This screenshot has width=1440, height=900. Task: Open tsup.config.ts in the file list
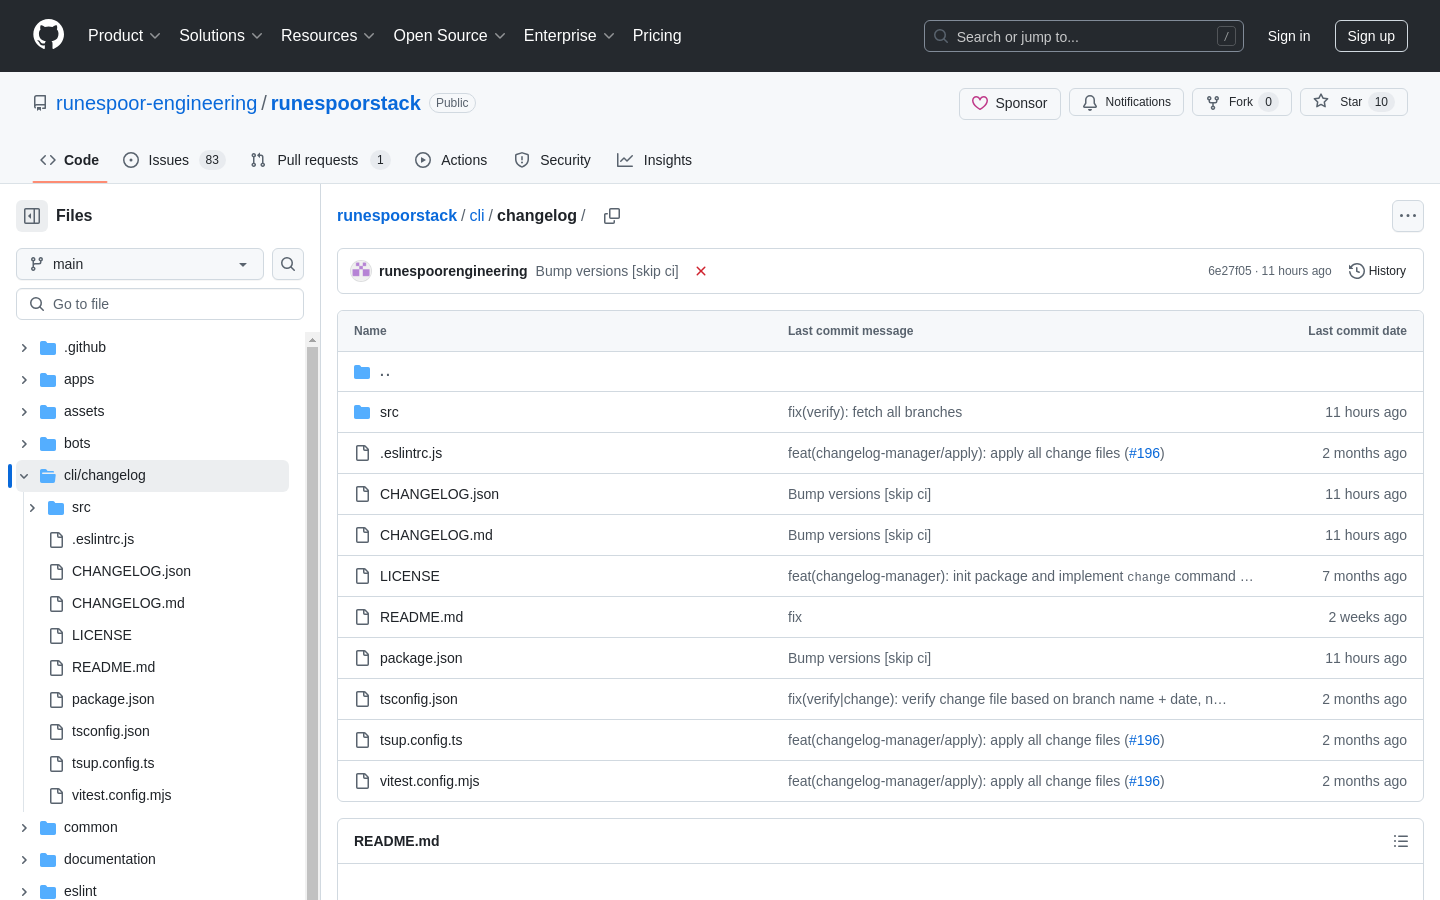pos(421,740)
